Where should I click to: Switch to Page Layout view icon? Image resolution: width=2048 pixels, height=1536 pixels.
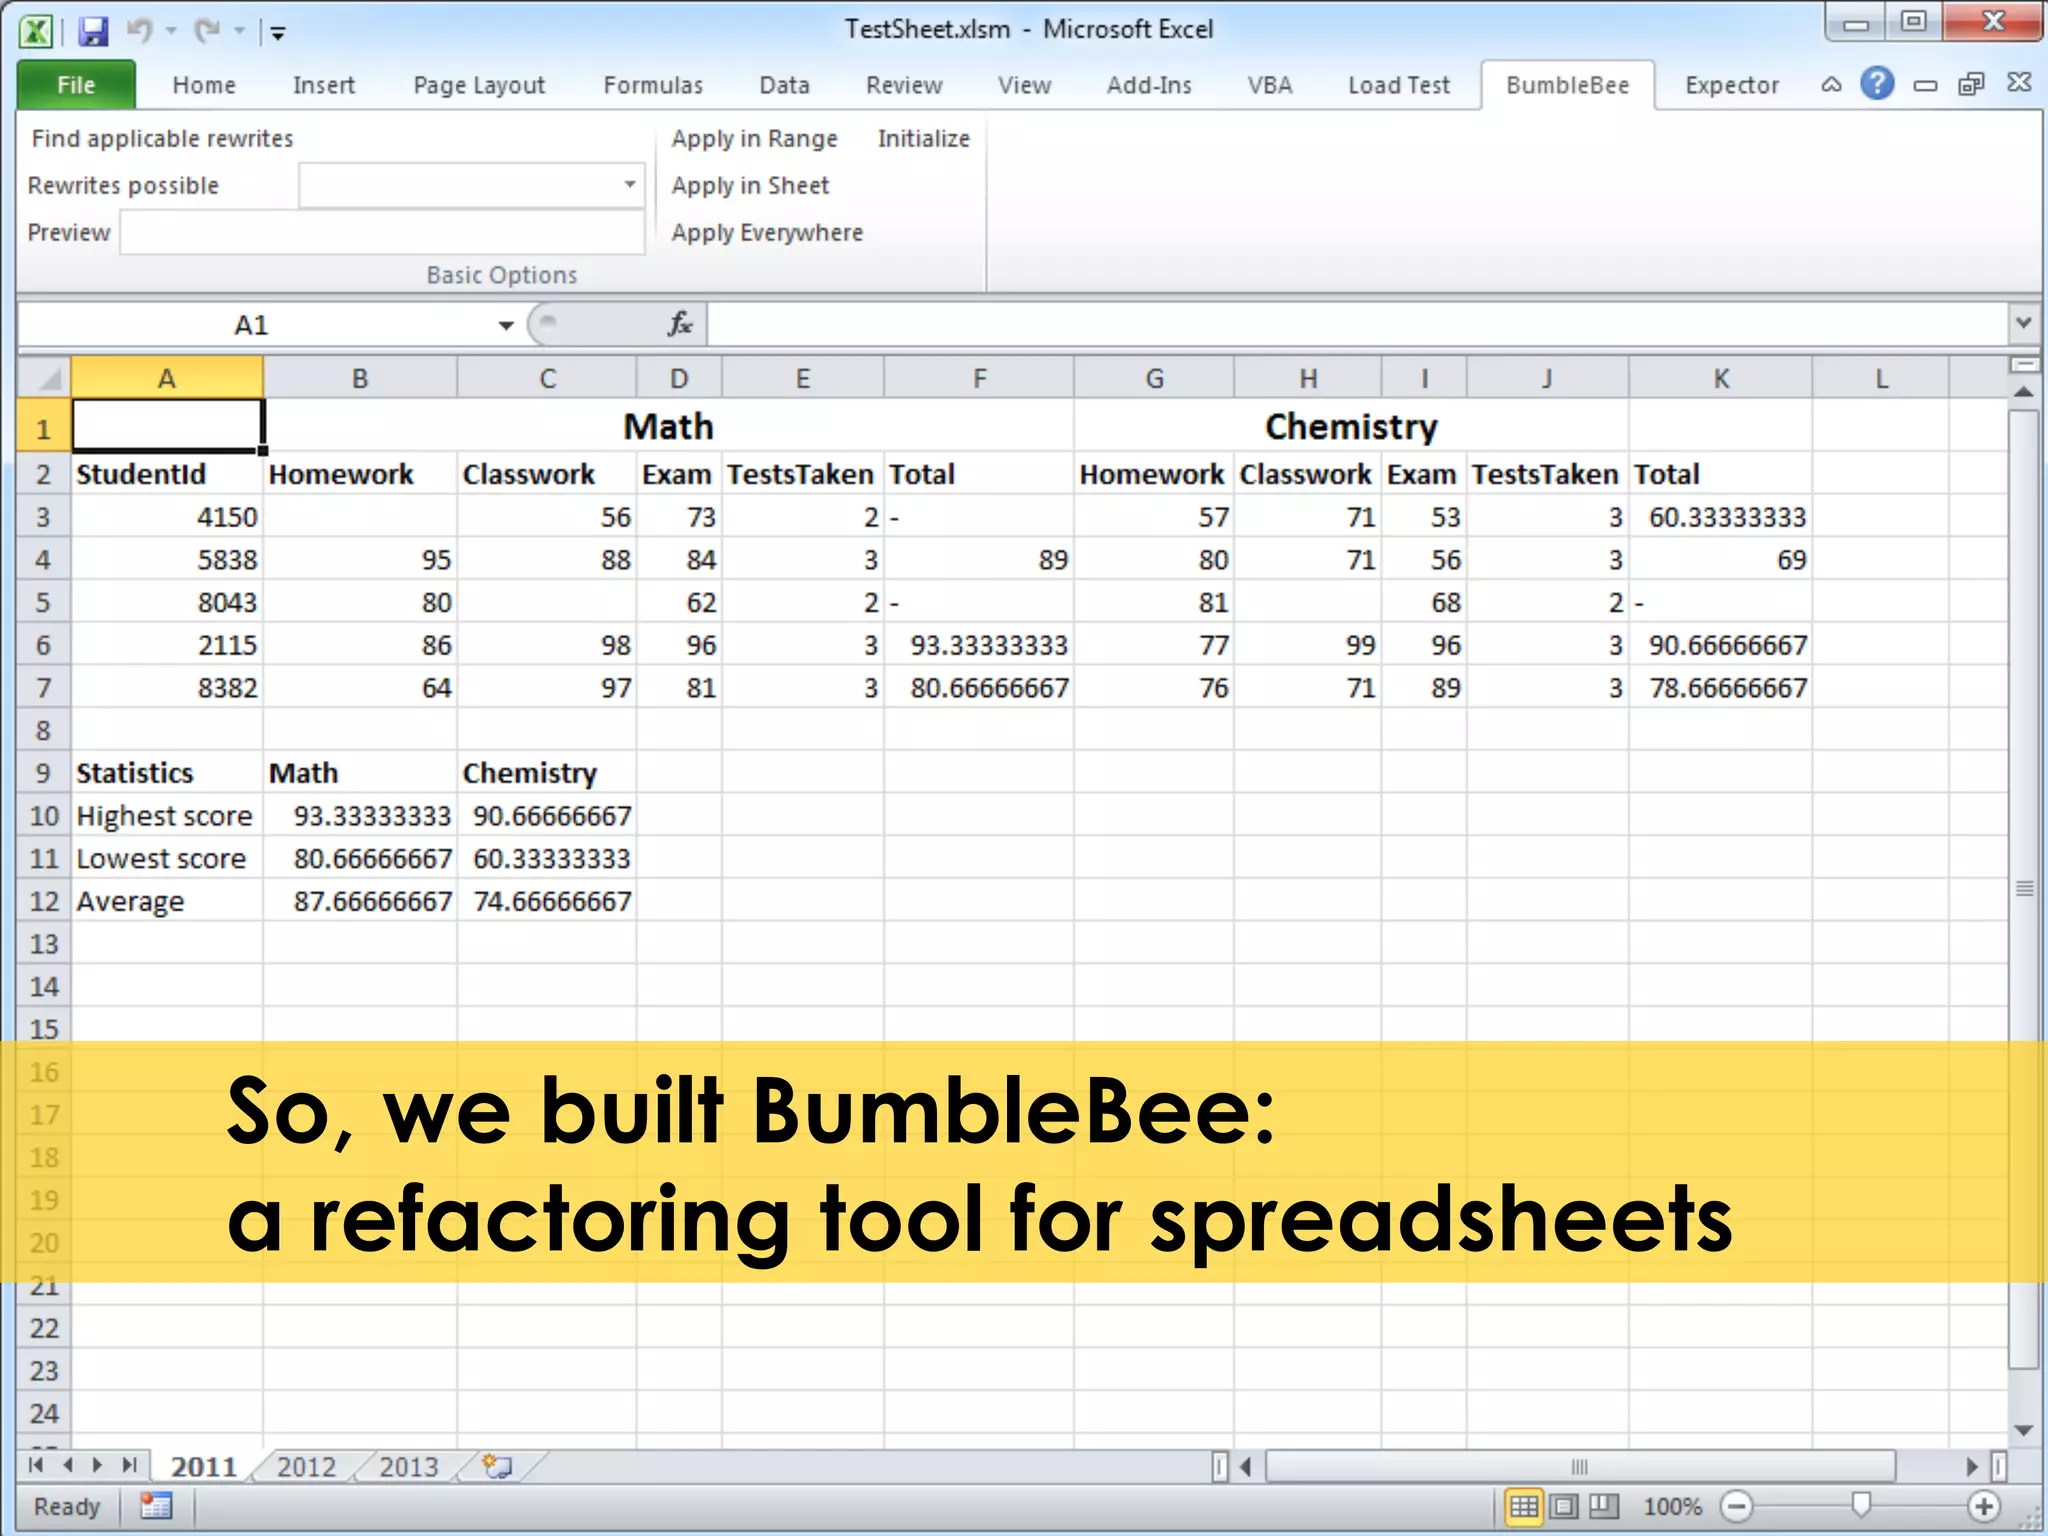1565,1506
